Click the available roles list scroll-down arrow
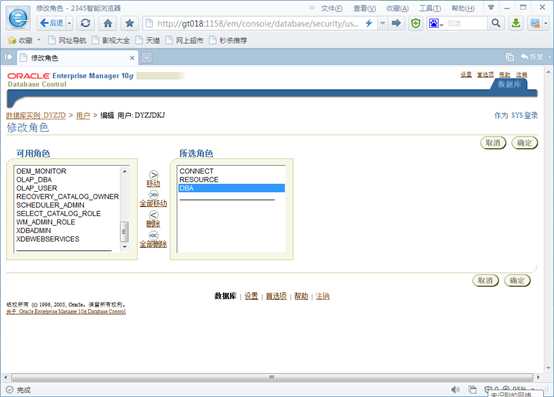This screenshot has width=554, height=397. [124, 247]
